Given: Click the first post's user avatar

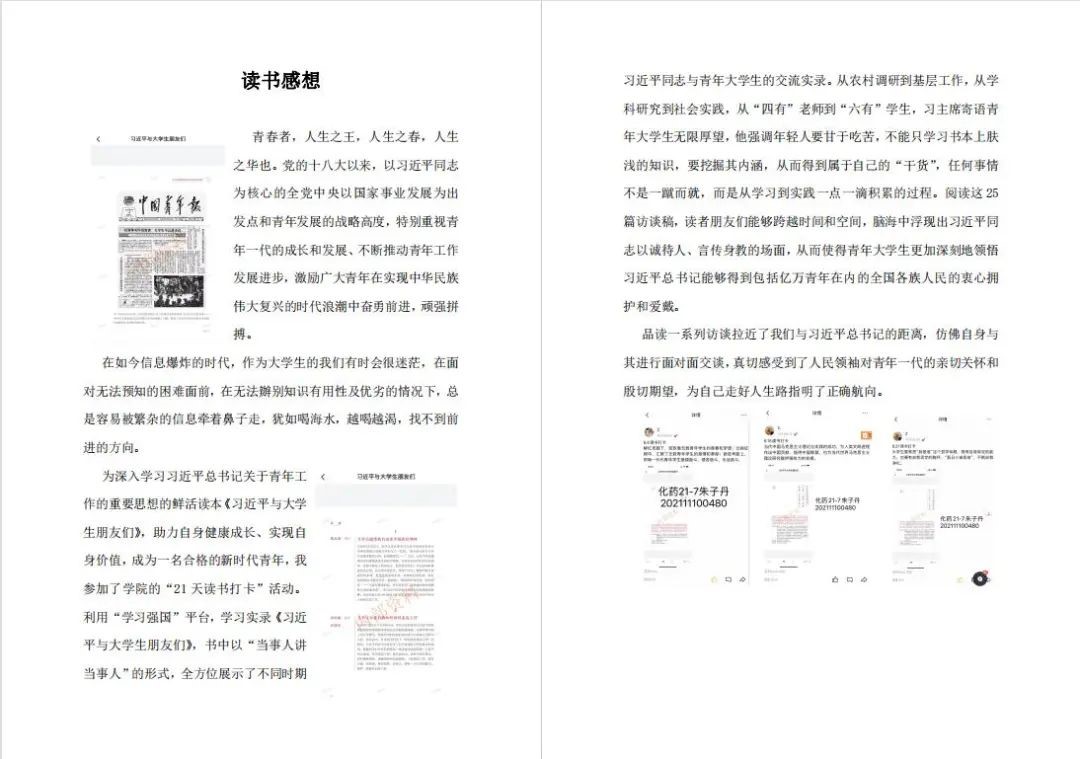Looking at the screenshot, I should coord(648,432).
